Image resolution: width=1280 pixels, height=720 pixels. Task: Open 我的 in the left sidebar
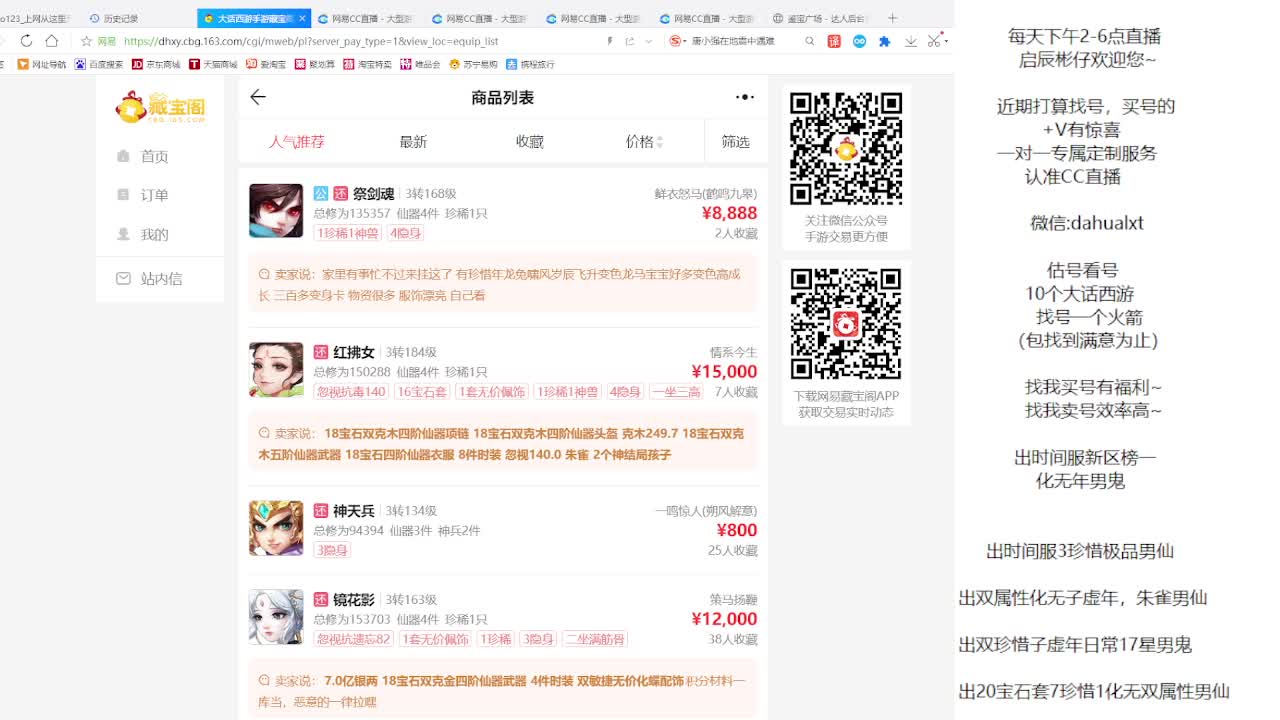pos(143,235)
